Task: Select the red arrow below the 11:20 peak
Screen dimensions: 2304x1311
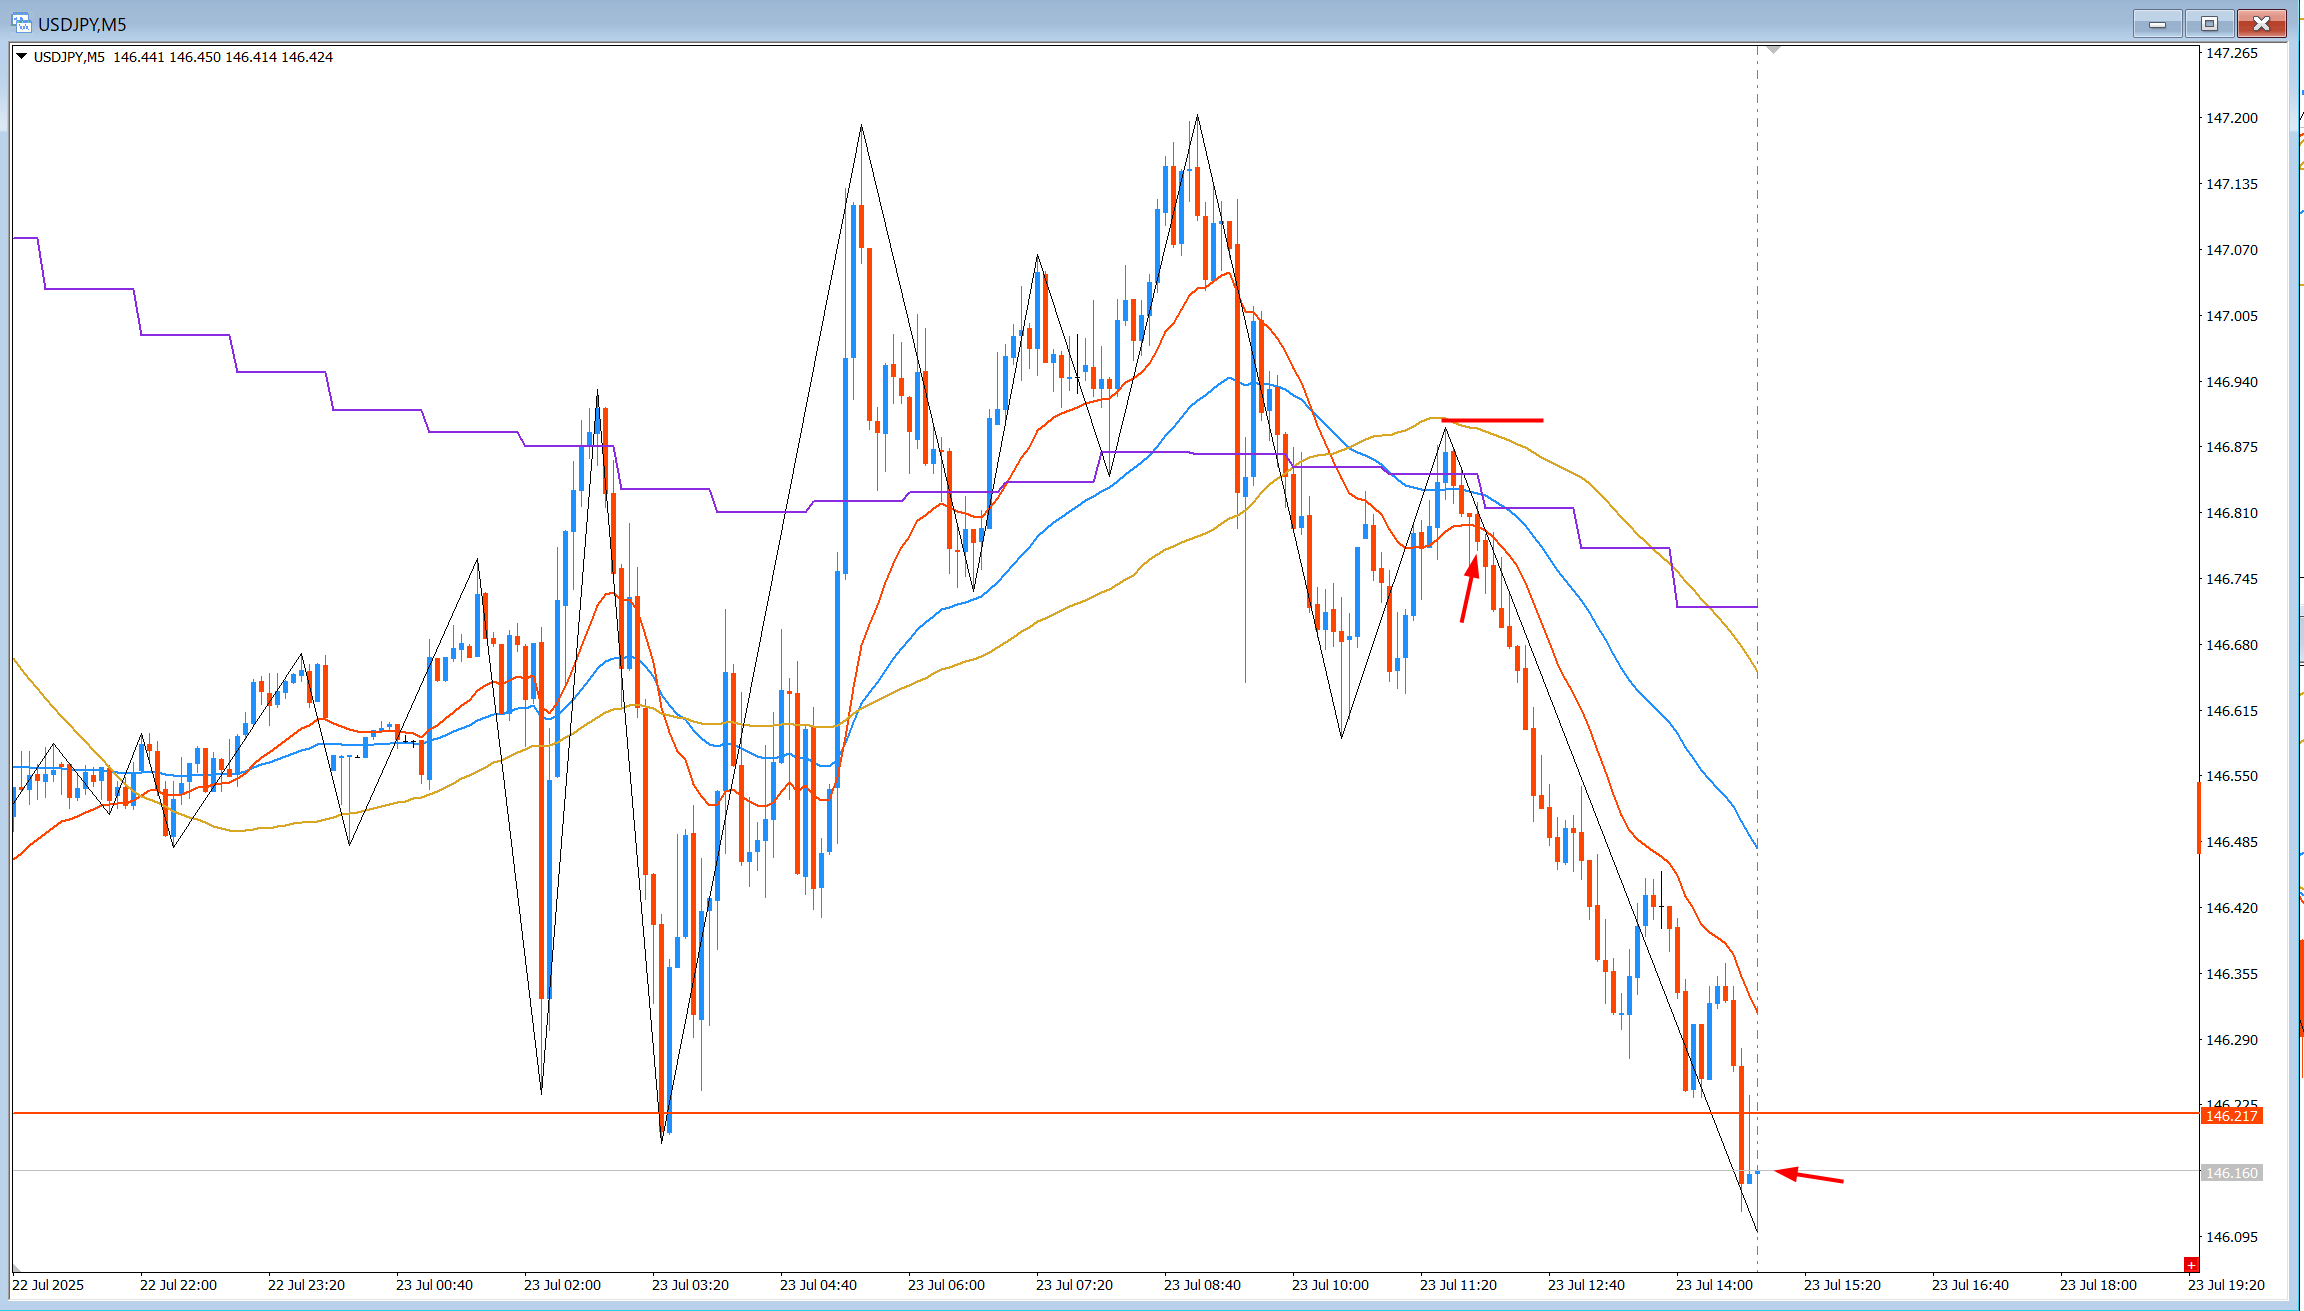Action: tap(1468, 589)
